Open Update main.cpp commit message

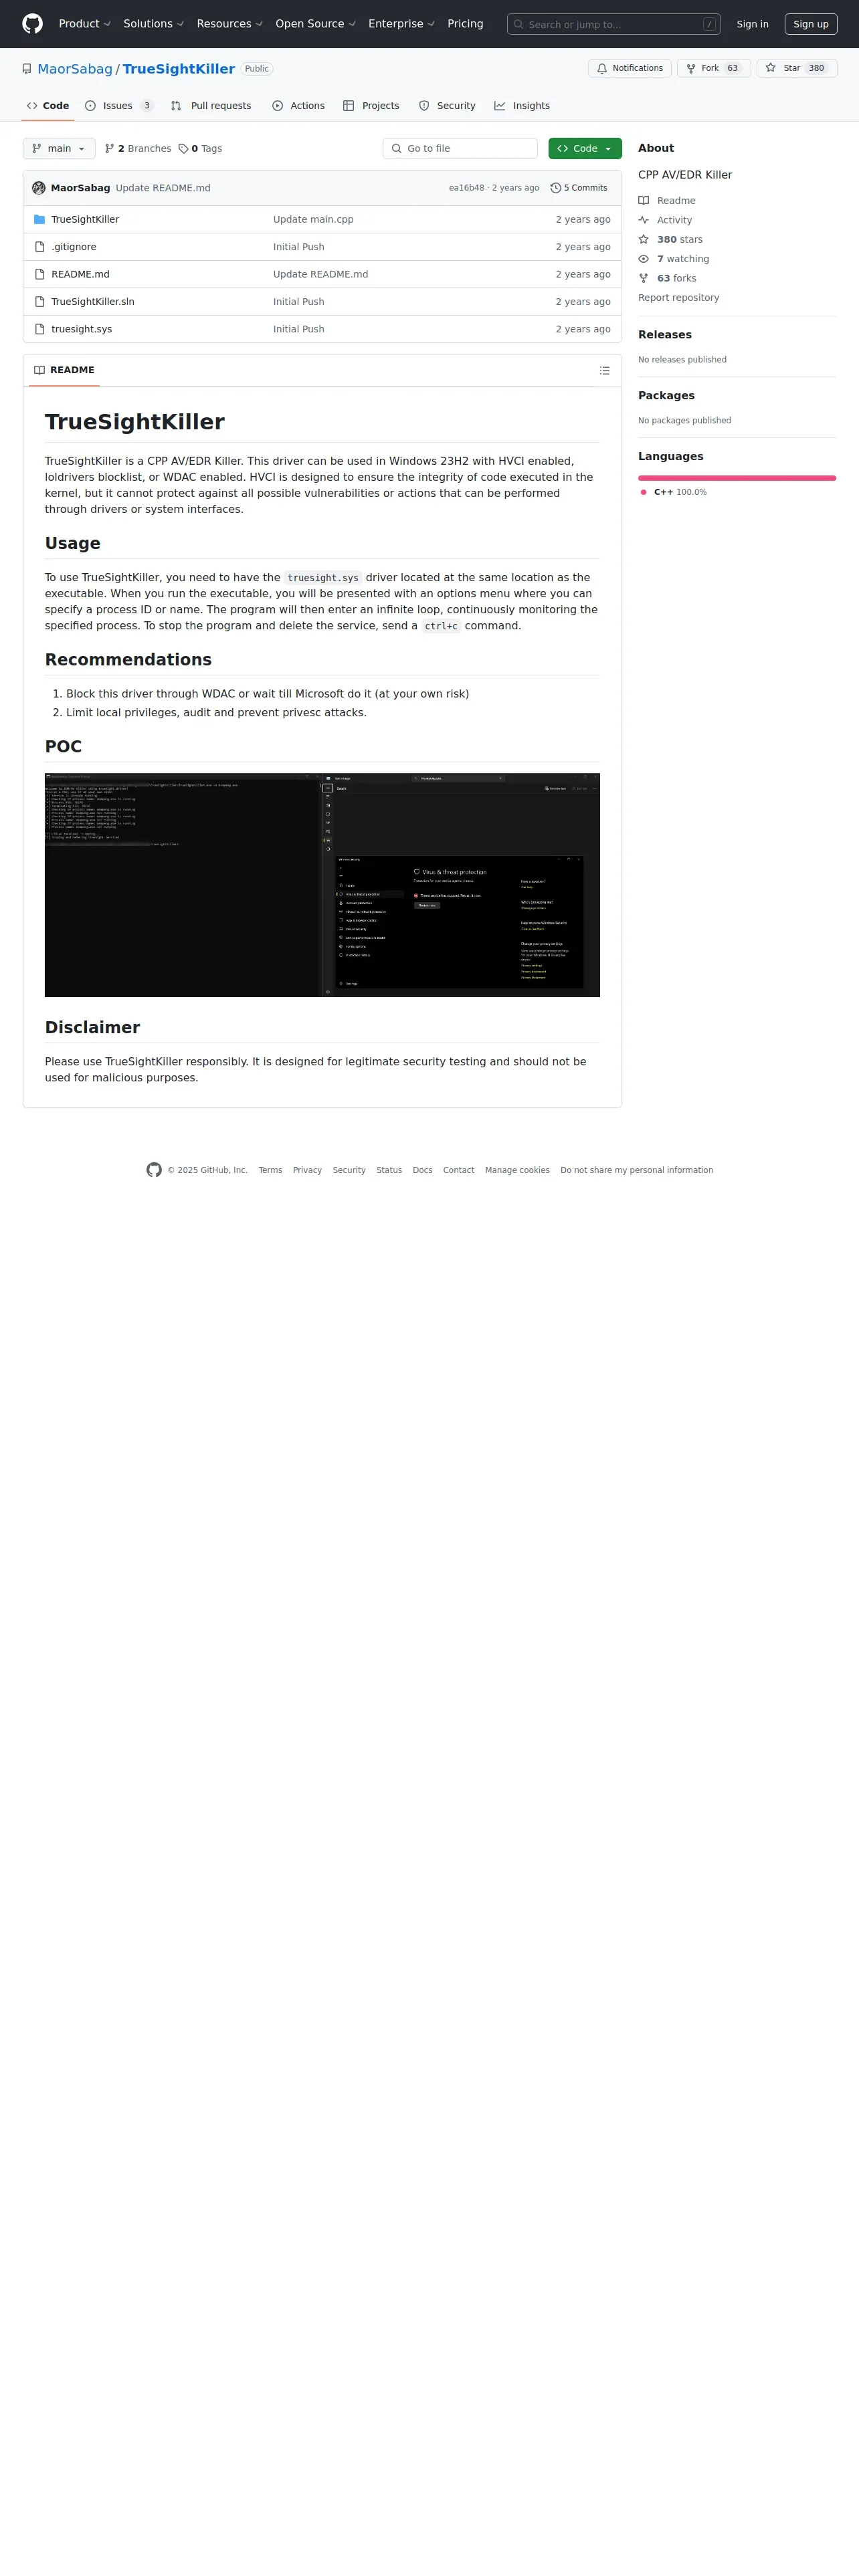point(313,219)
